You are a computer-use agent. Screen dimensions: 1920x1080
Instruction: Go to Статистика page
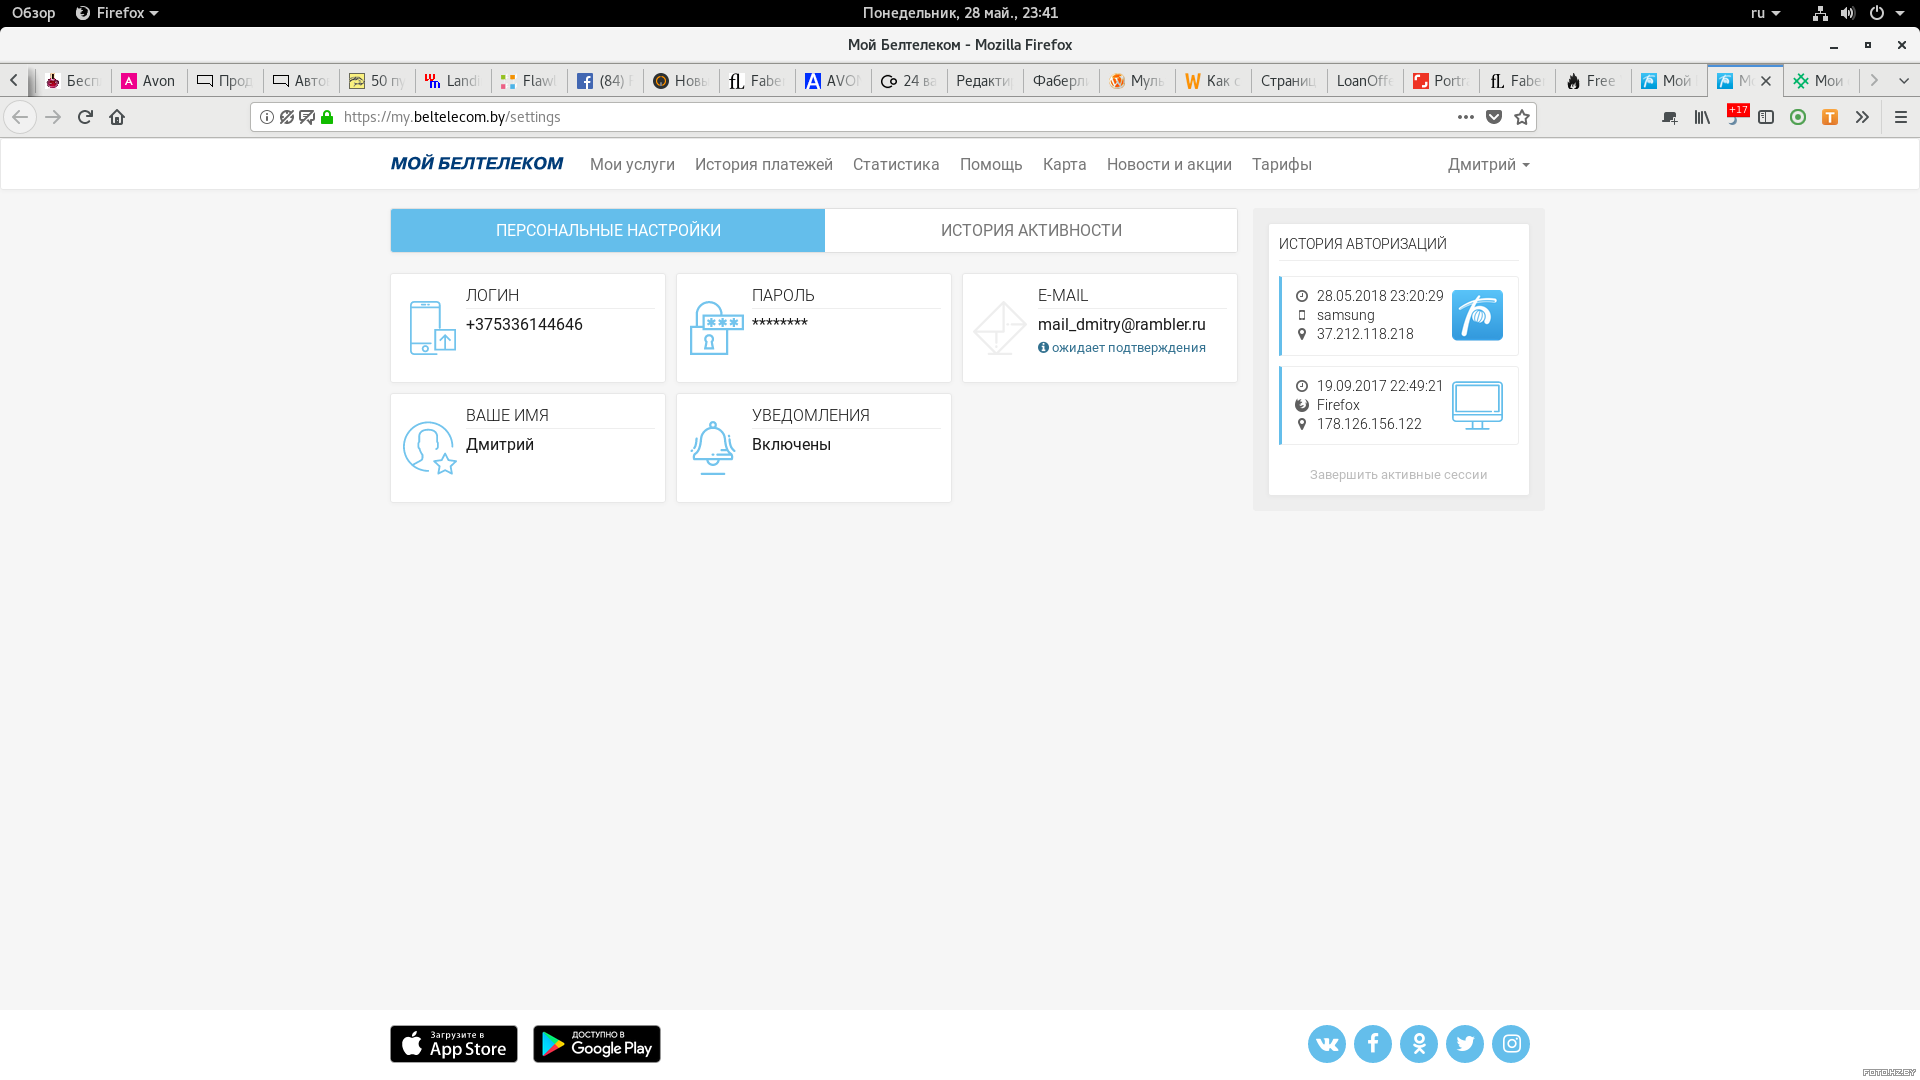(896, 164)
